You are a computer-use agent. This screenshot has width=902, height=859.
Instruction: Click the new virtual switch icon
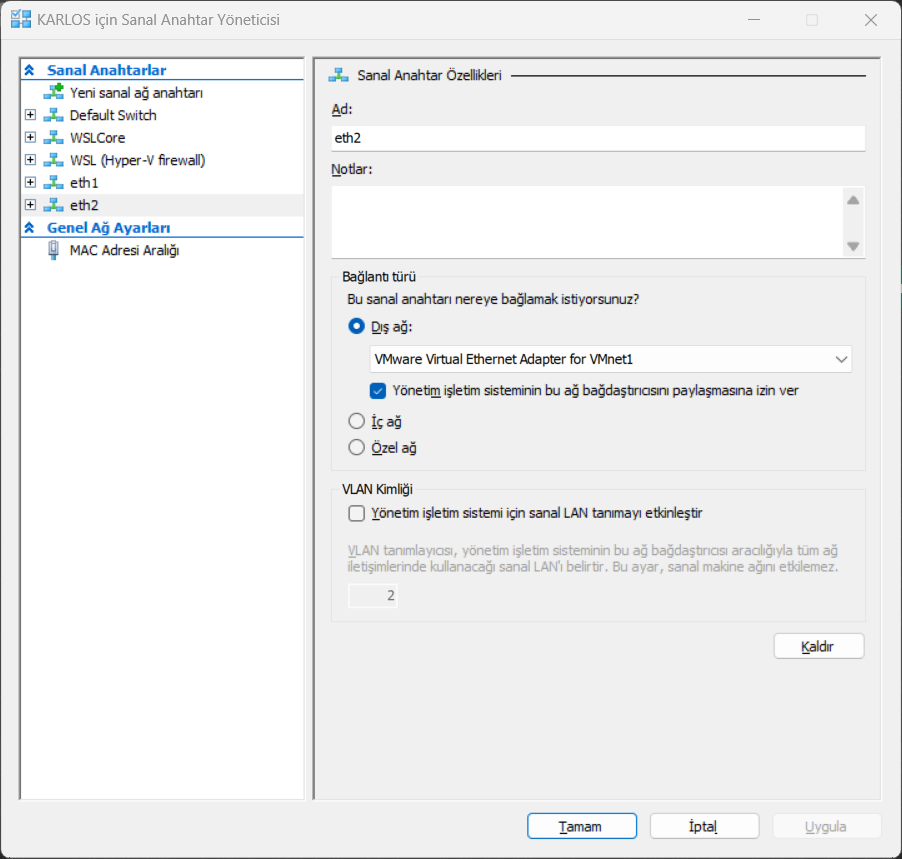pos(53,92)
